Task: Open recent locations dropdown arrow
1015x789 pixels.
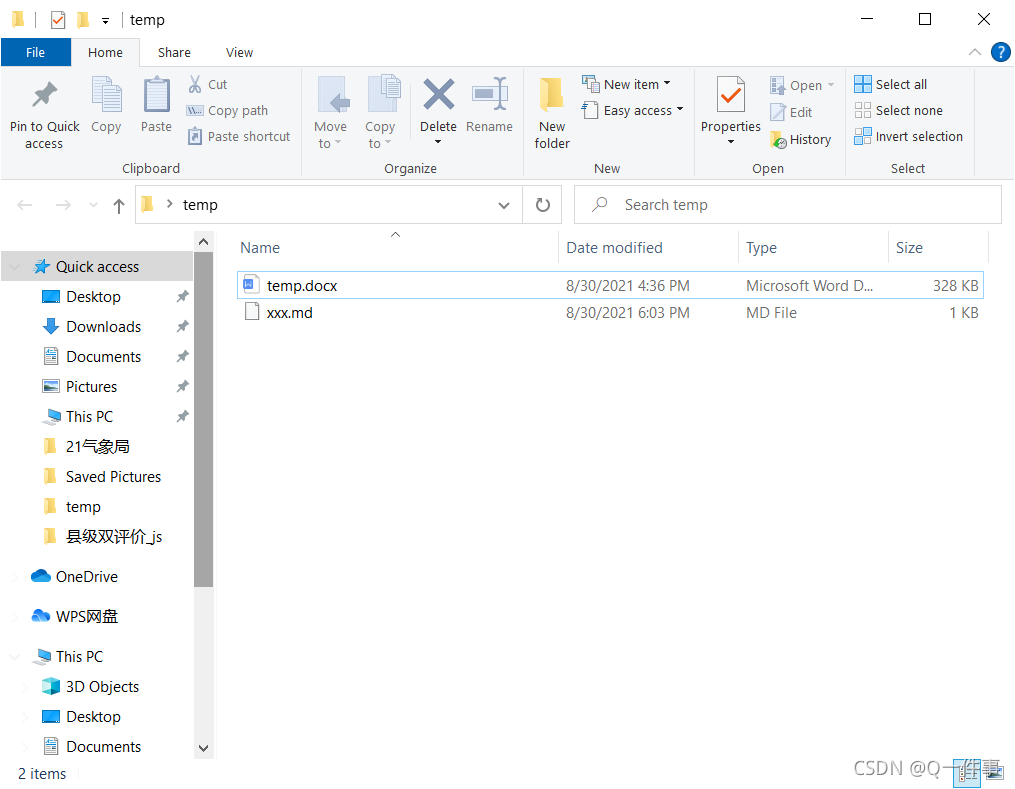Action: click(x=93, y=205)
